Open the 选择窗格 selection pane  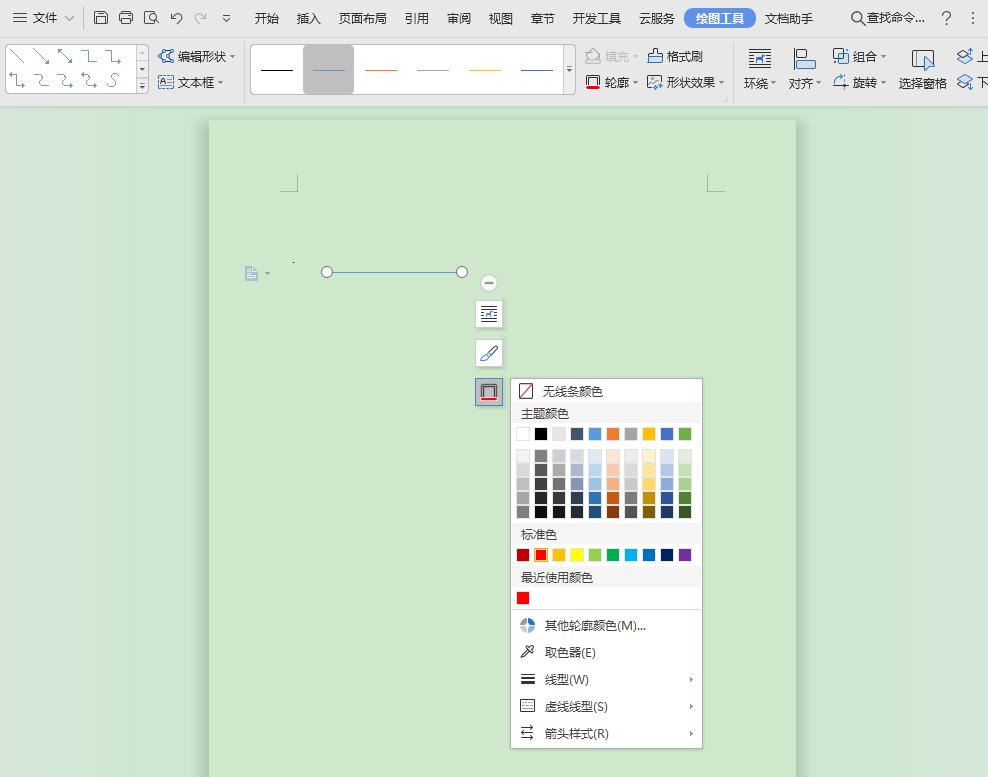pos(922,69)
